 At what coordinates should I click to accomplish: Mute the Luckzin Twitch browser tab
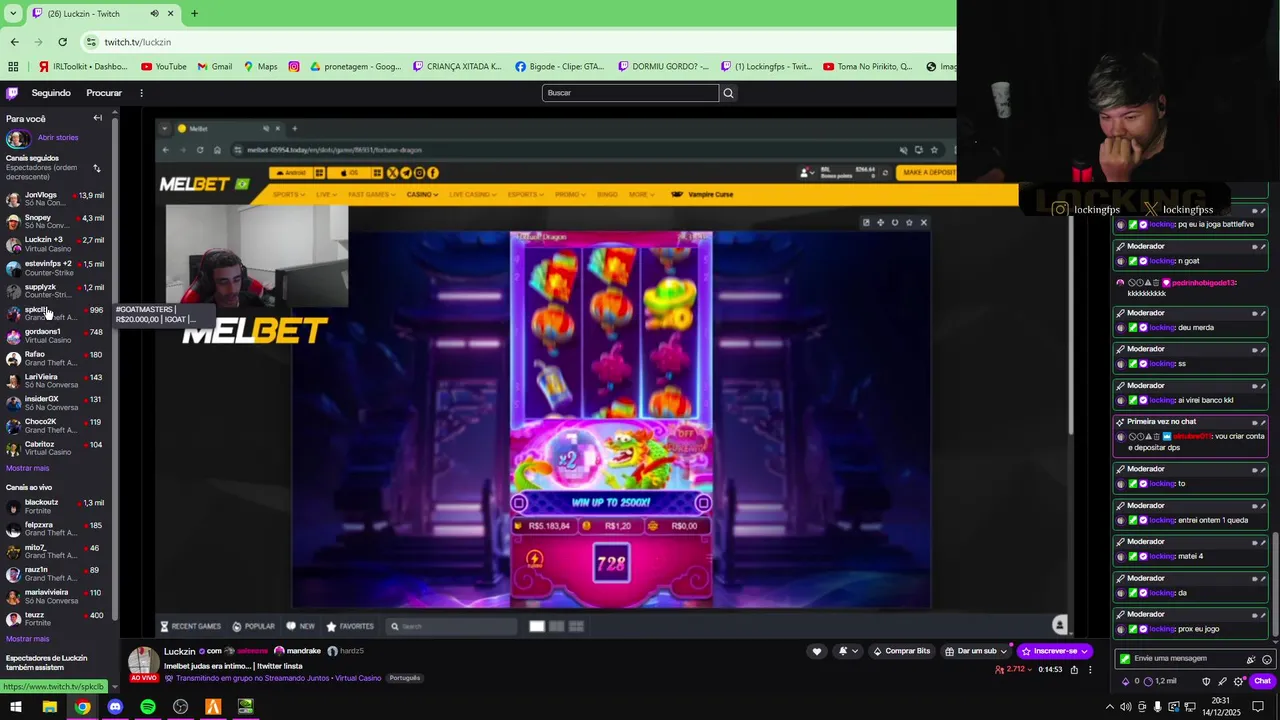154,14
